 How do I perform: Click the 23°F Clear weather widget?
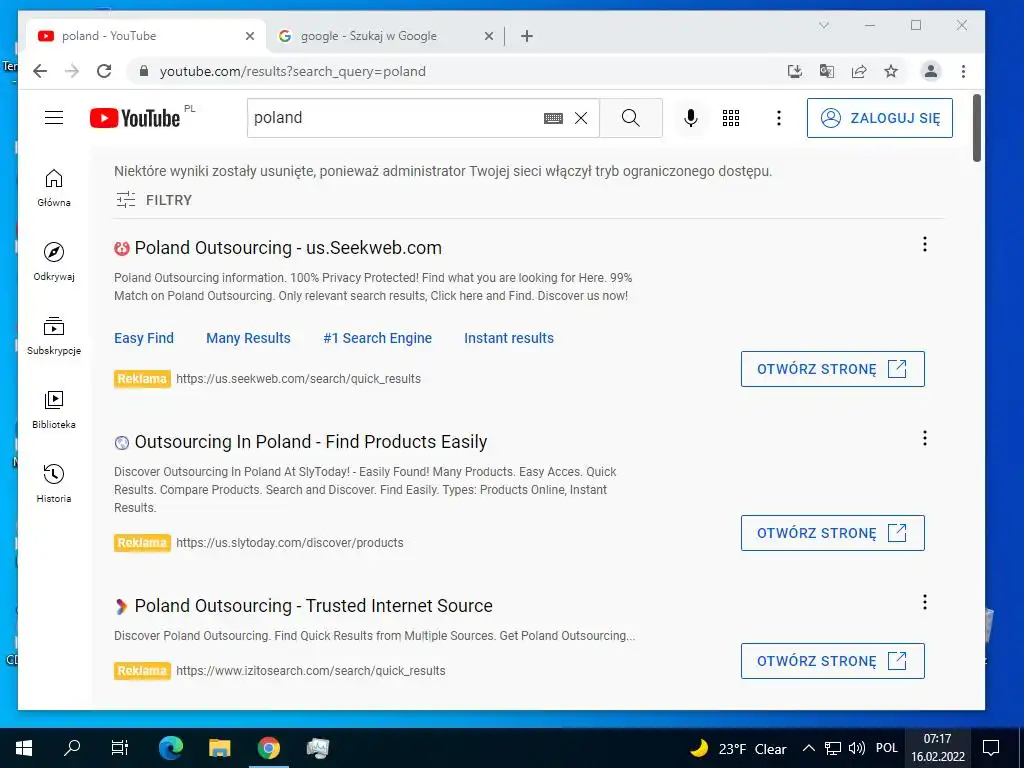click(x=738, y=748)
